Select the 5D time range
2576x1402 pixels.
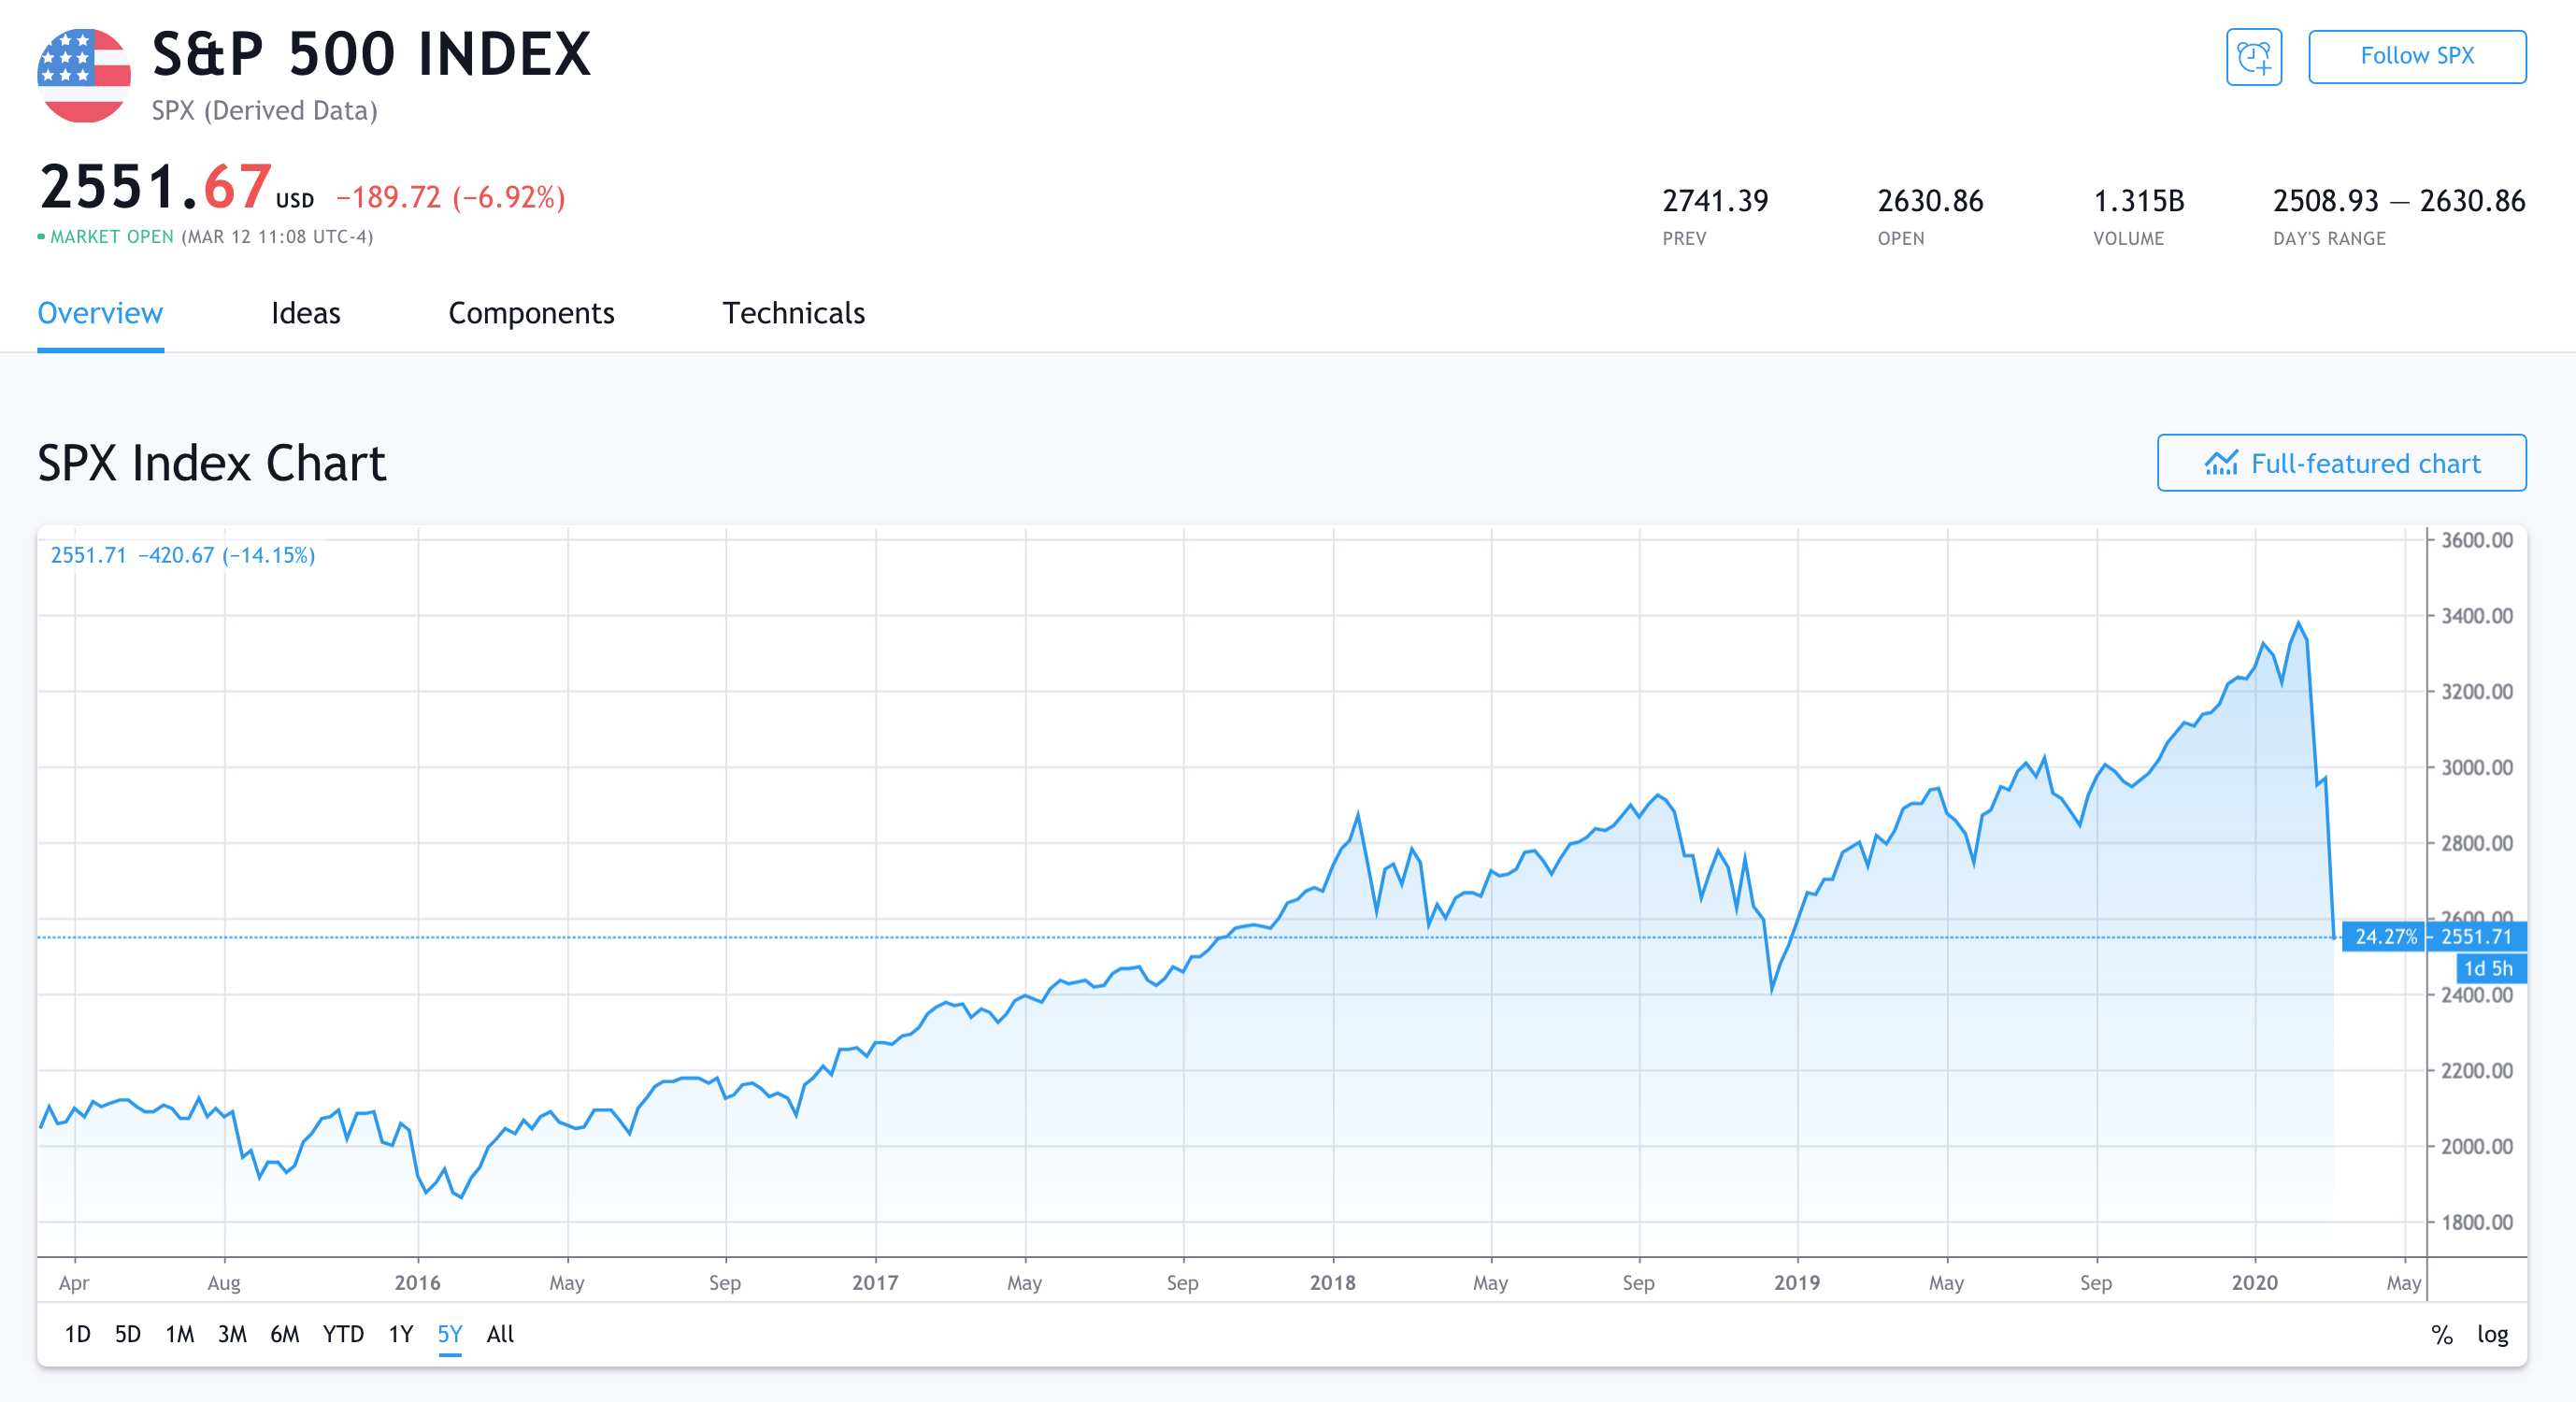(128, 1334)
